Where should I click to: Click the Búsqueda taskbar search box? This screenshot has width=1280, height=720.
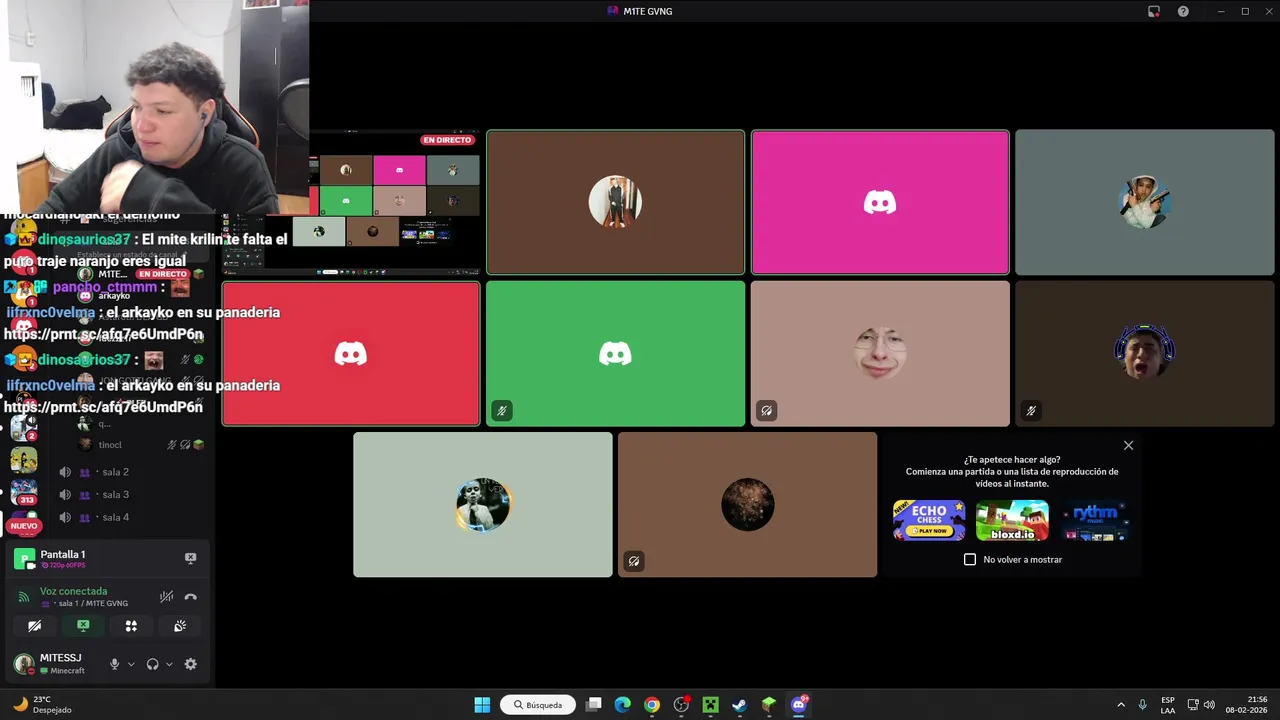(538, 705)
